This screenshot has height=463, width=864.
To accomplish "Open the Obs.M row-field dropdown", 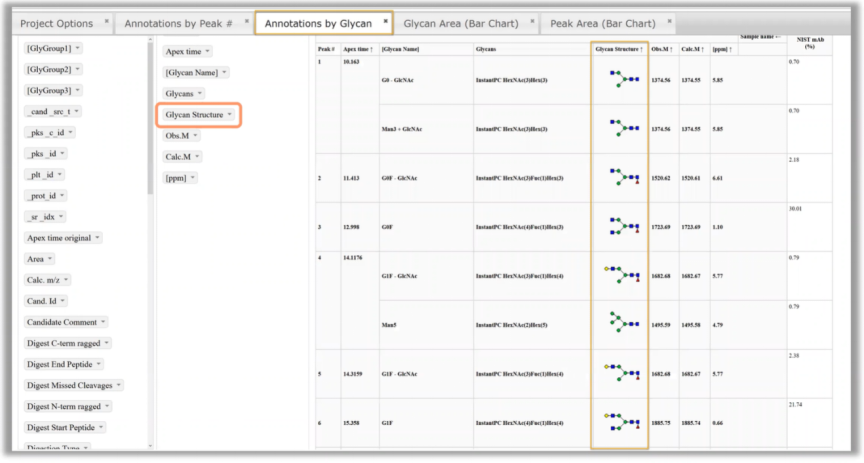I will [196, 136].
